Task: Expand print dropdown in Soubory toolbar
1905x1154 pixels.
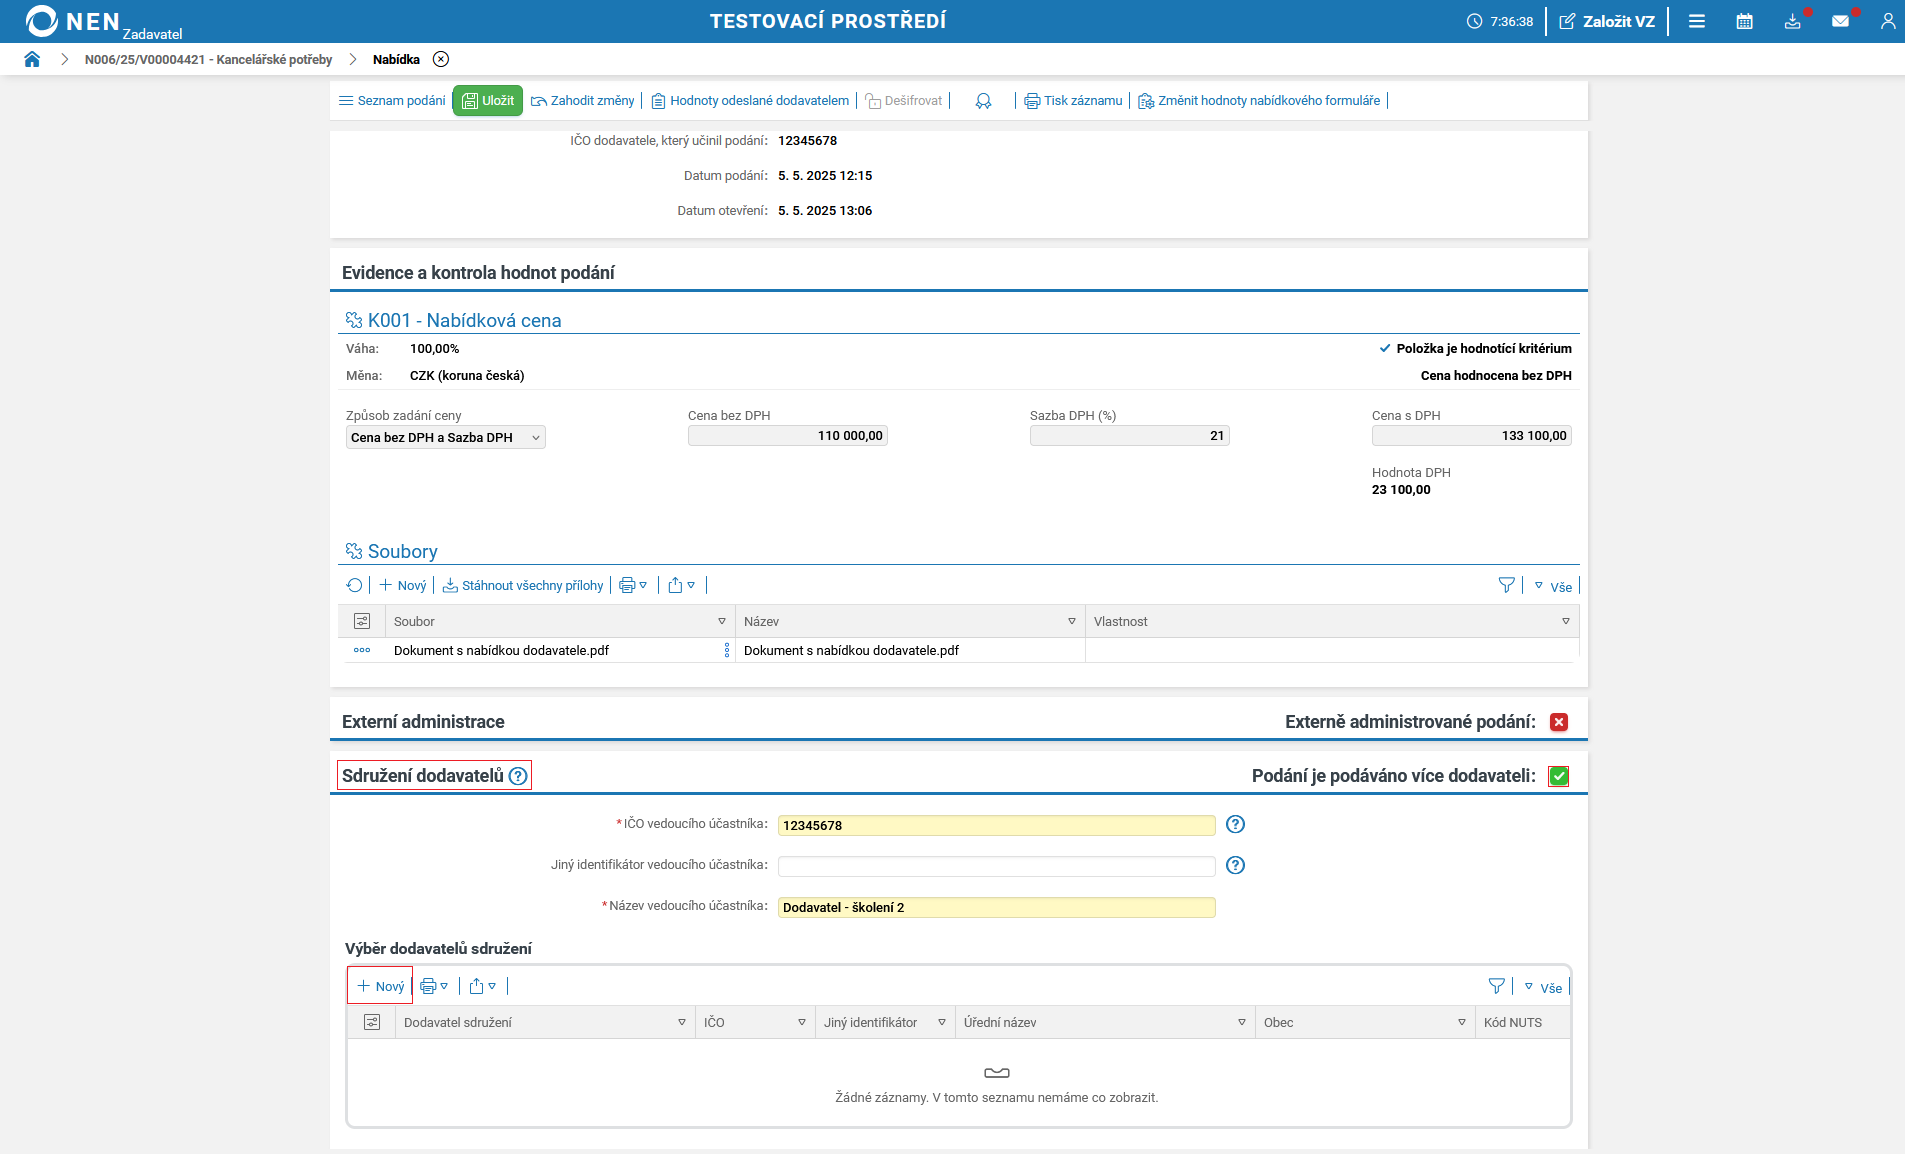Action: pos(633,586)
